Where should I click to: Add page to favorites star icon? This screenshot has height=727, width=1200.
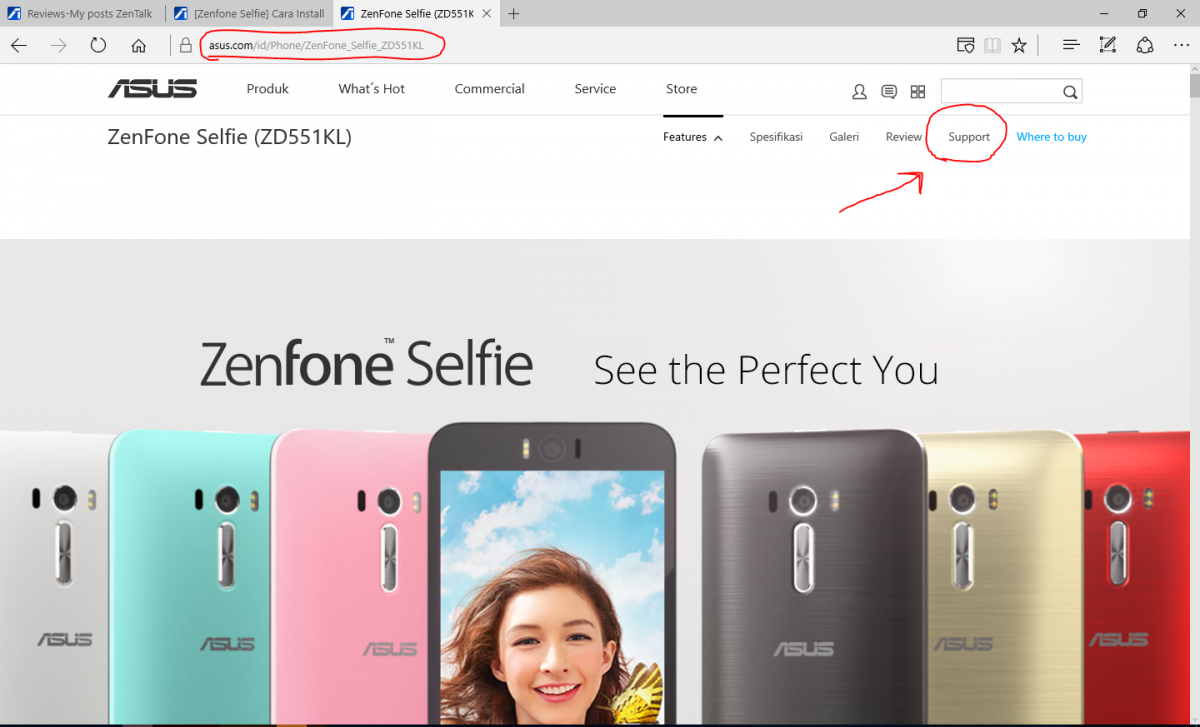[1019, 45]
